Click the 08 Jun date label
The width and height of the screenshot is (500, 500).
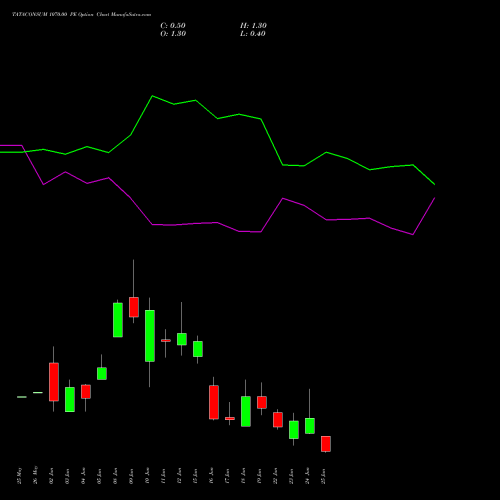pos(116,476)
